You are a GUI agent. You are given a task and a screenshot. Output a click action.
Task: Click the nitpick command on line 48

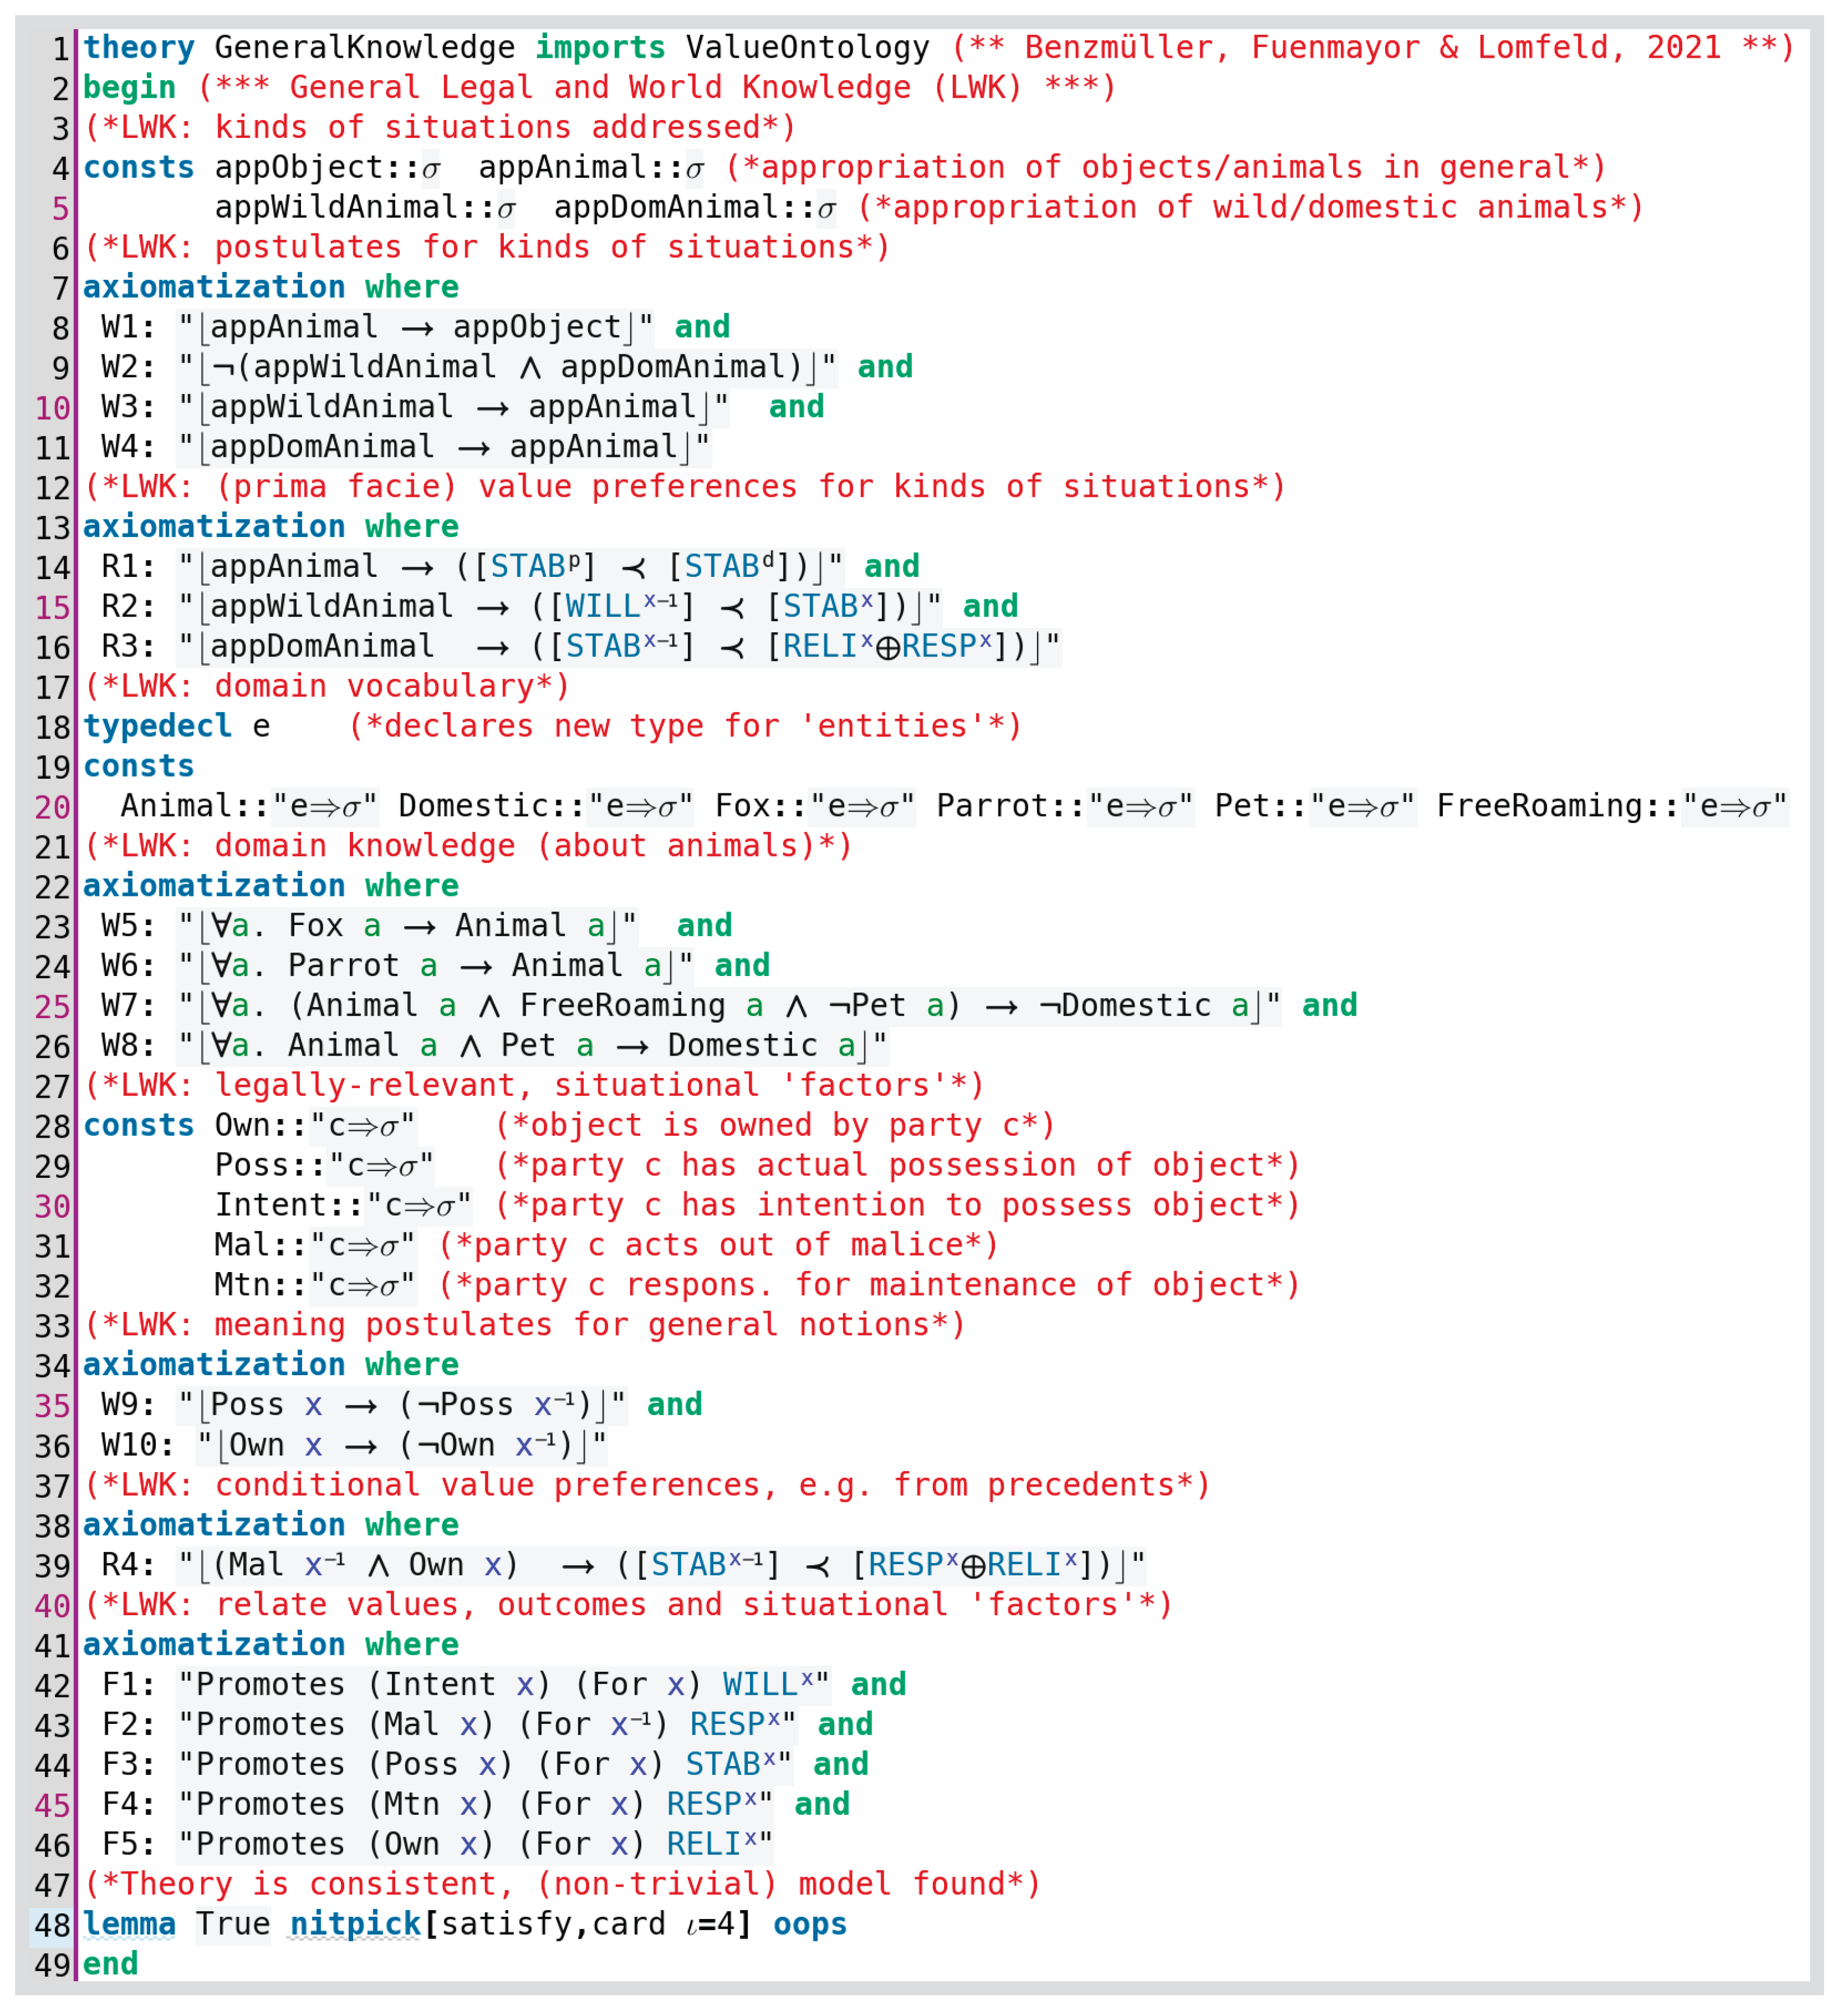coord(354,1923)
